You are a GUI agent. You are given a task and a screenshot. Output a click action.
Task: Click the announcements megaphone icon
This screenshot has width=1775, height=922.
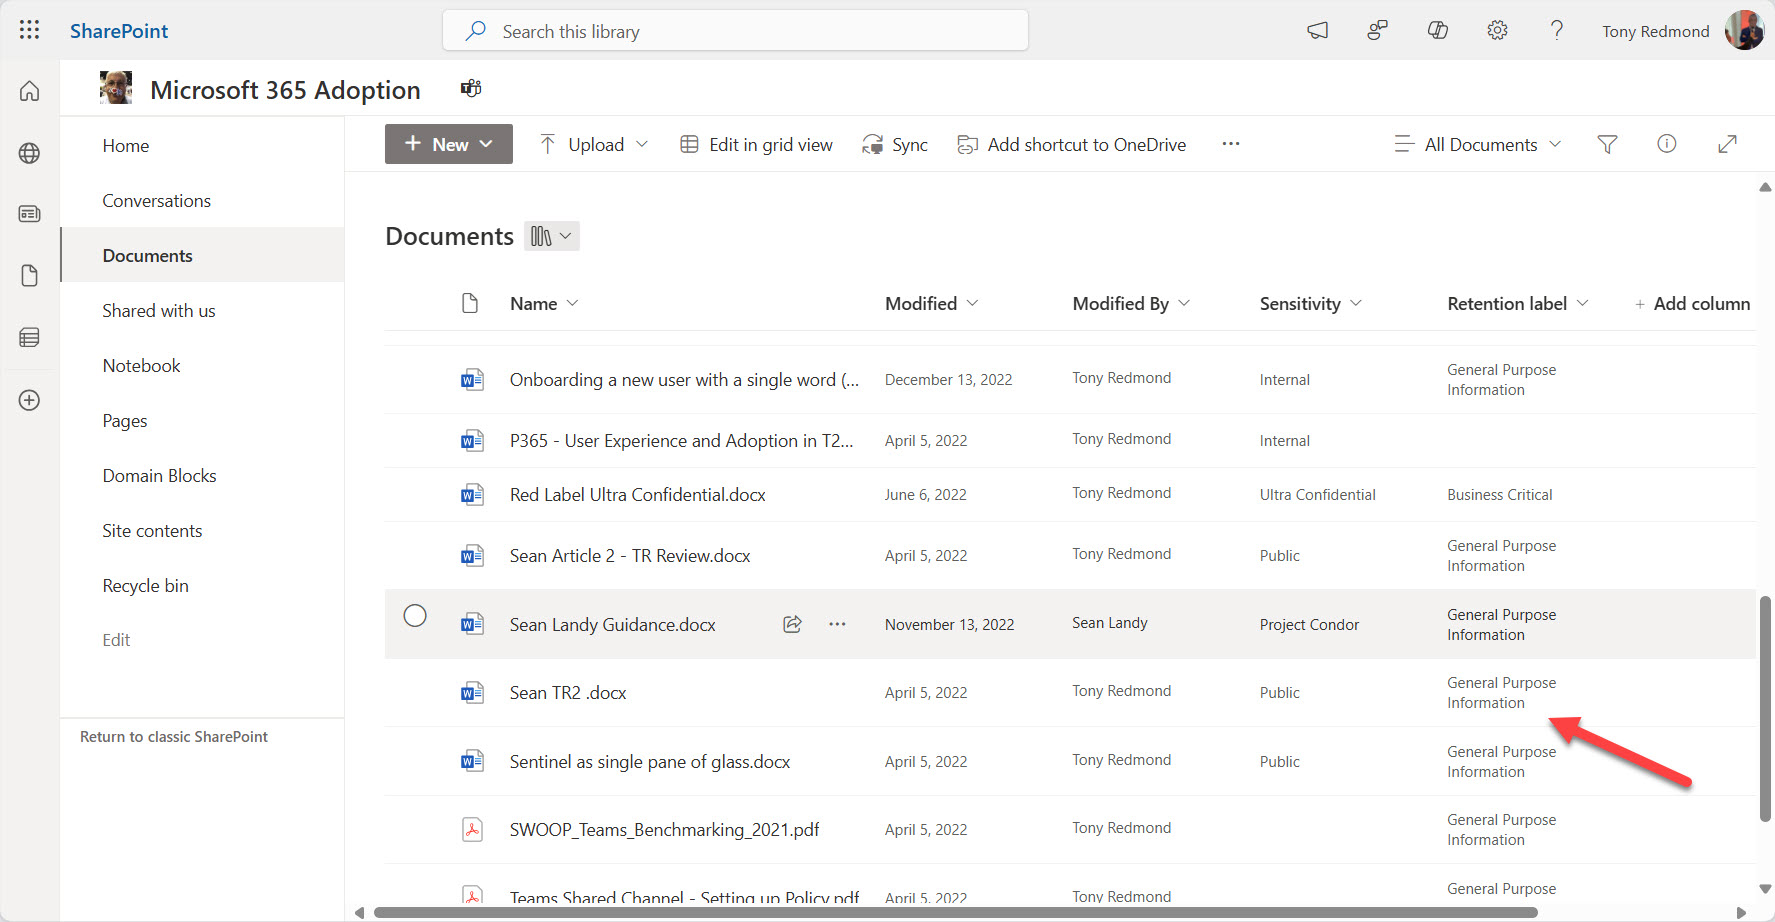tap(1317, 31)
